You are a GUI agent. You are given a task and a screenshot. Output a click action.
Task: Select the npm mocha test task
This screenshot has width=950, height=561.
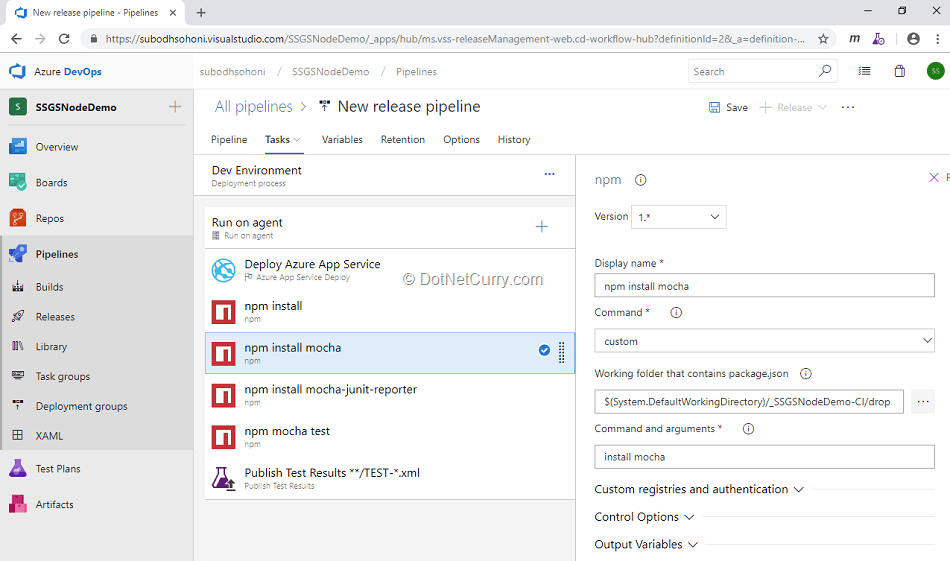click(390, 437)
